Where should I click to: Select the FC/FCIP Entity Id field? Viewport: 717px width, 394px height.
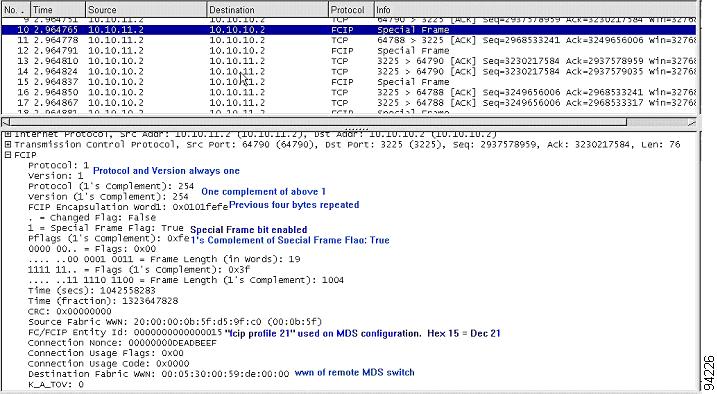pyautogui.click(x=124, y=332)
